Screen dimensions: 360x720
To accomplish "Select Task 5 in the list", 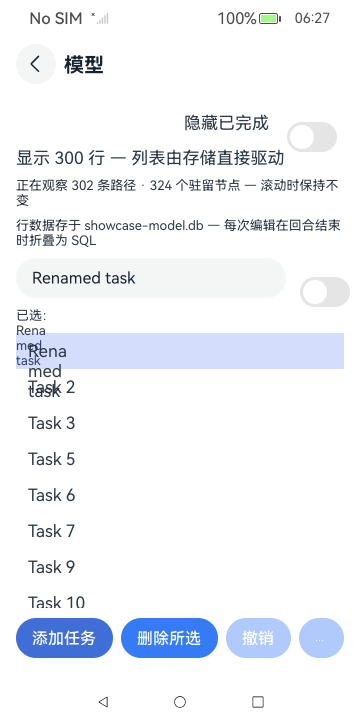I will click(x=180, y=459).
